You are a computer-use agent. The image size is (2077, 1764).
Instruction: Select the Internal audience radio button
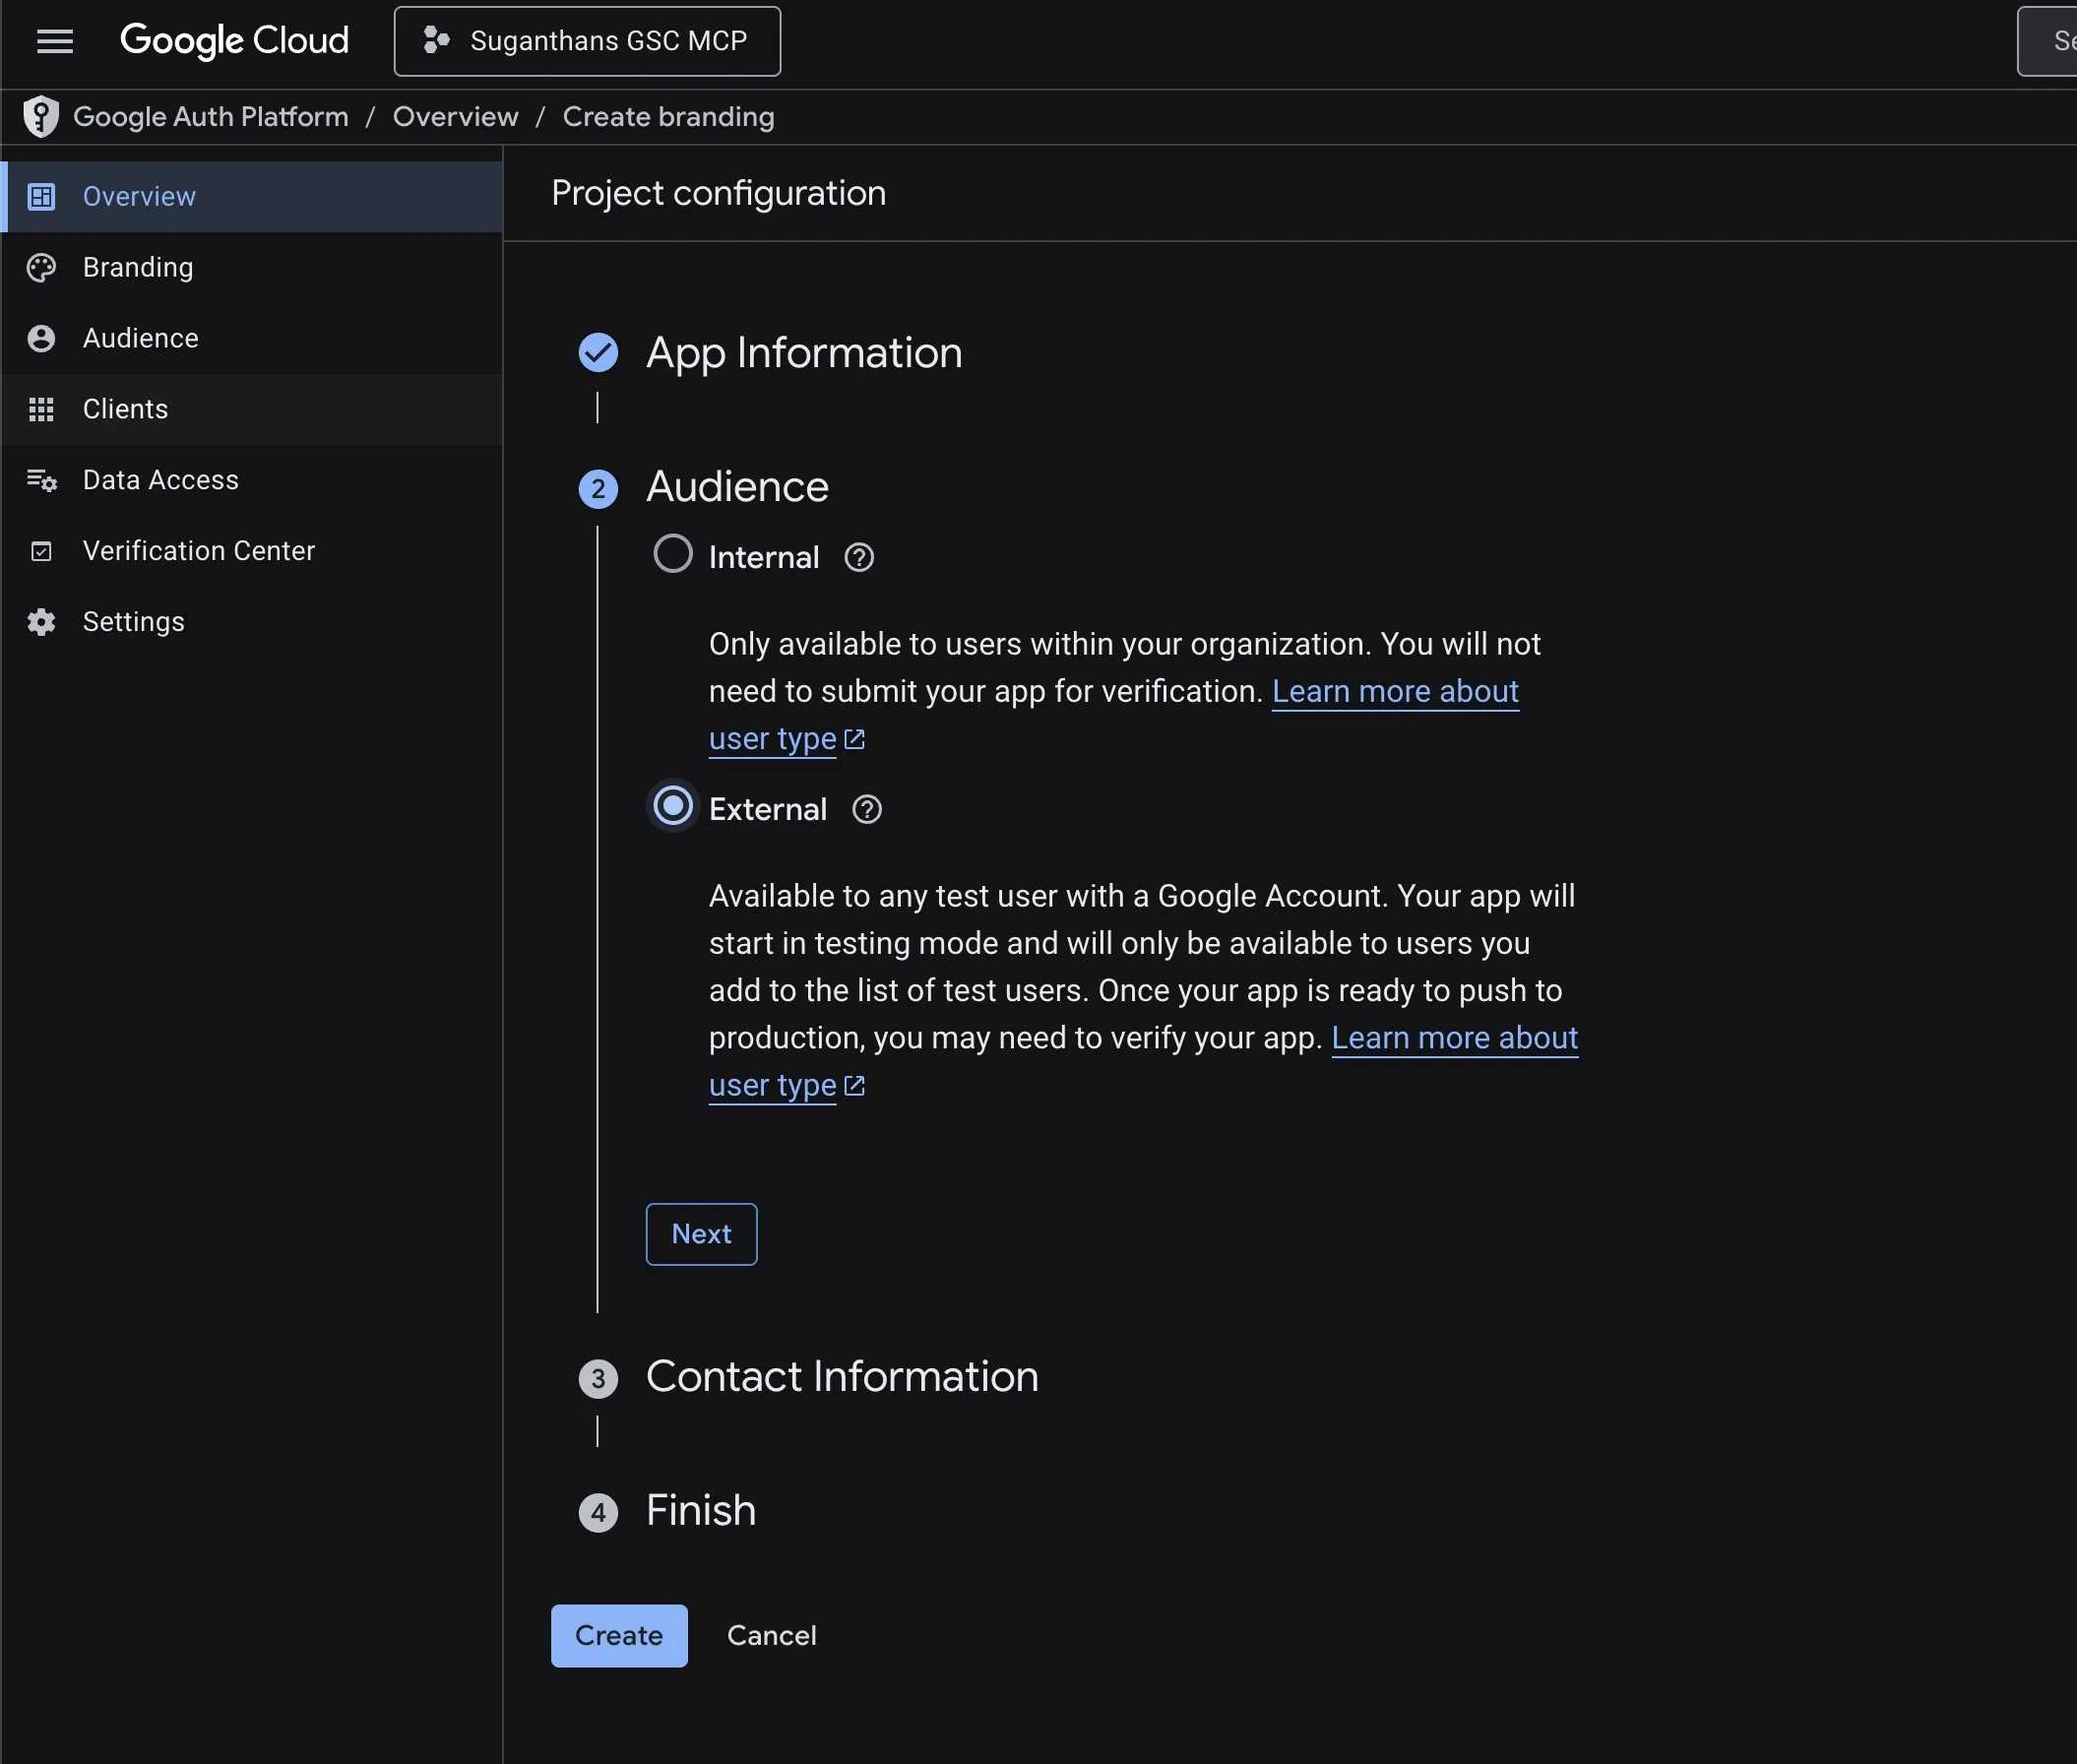coord(672,554)
